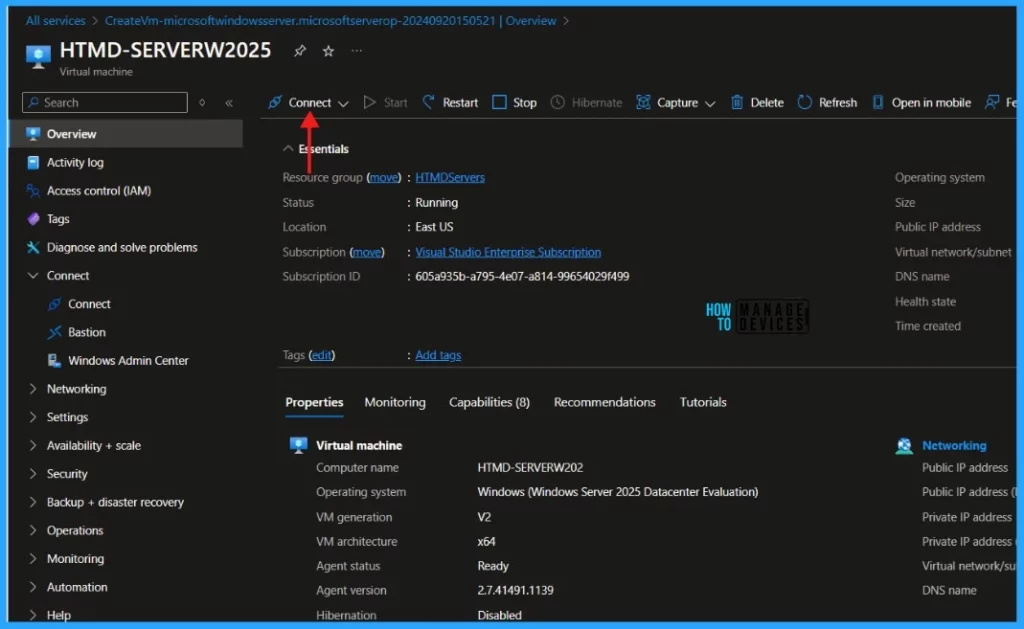Click the Windows Admin Center icon
This screenshot has height=629, width=1024.
tap(54, 360)
